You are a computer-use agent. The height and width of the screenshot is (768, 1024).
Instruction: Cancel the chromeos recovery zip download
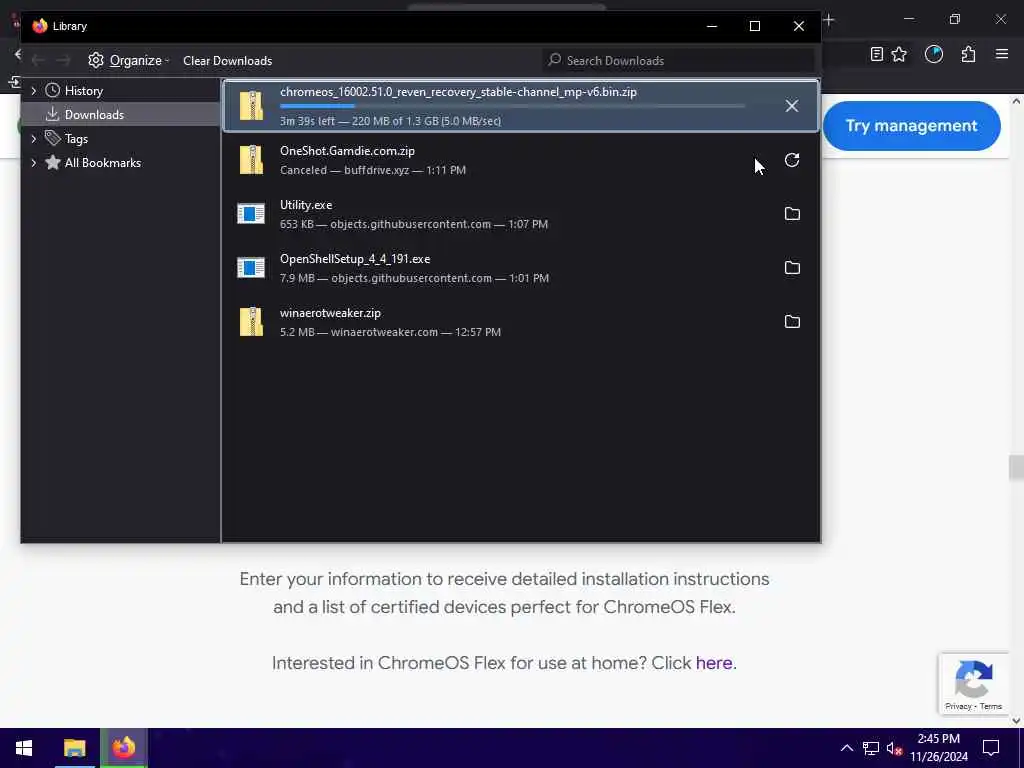(792, 106)
